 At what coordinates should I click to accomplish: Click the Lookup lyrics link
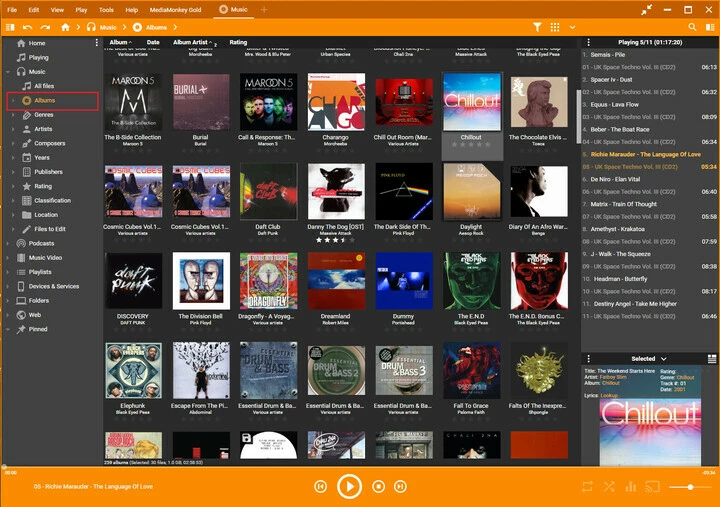609,395
